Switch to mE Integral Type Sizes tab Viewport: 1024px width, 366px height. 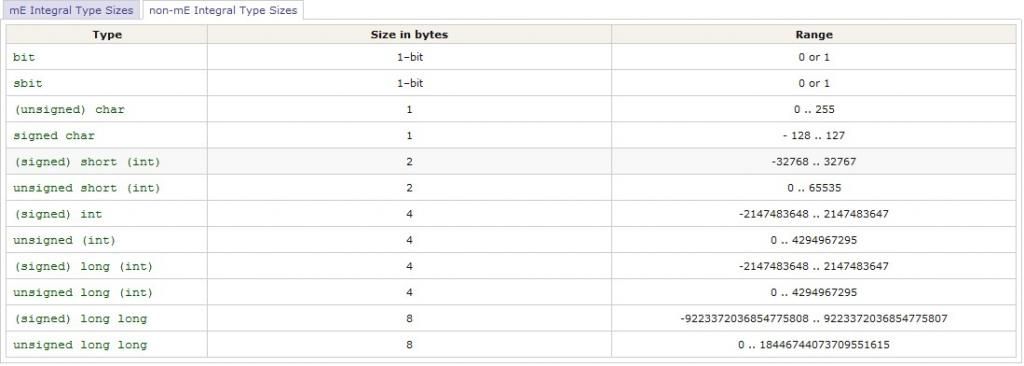pyautogui.click(x=71, y=10)
